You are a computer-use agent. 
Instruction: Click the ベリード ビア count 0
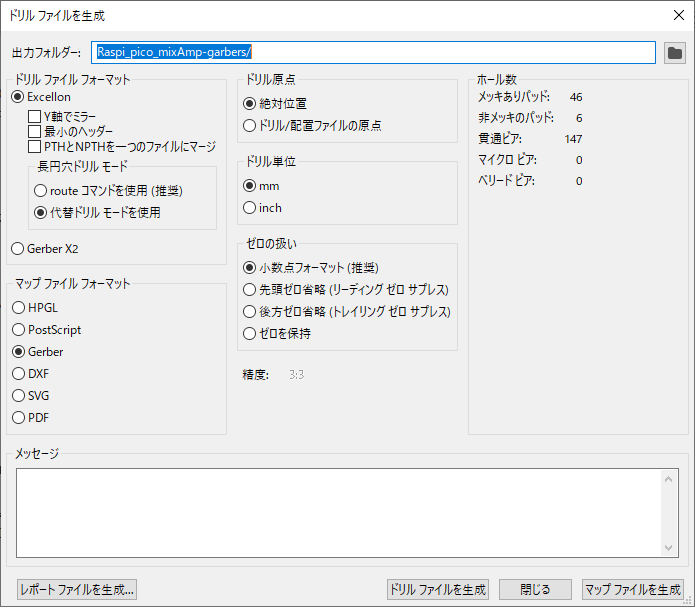[x=579, y=181]
